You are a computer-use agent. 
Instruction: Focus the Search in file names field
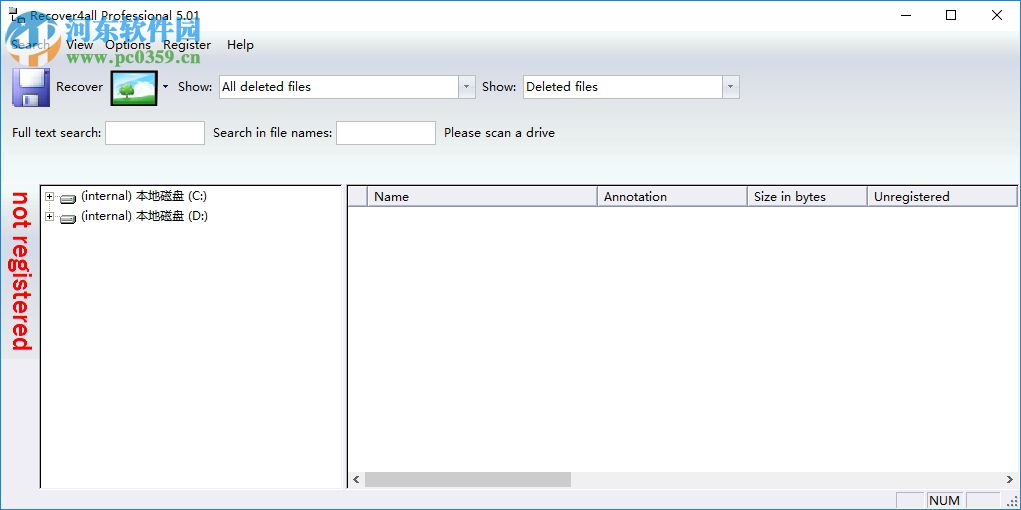(386, 133)
